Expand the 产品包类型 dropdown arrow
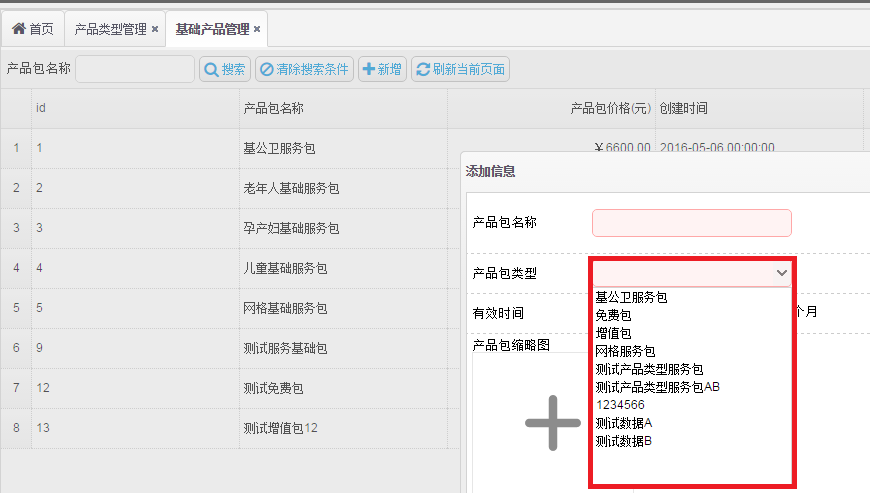The height and width of the screenshot is (493, 870). pos(781,272)
